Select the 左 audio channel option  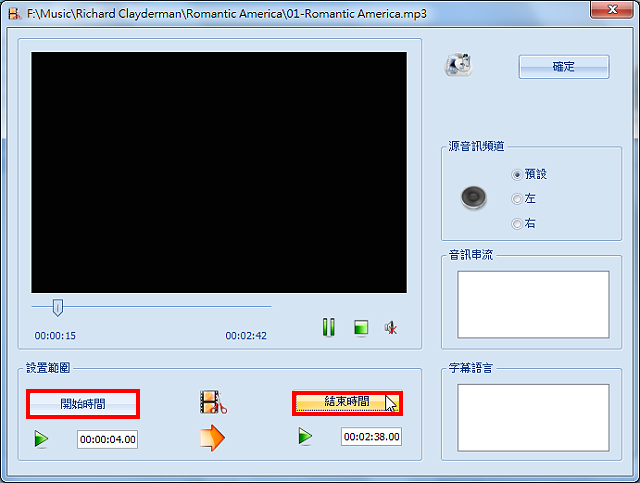(x=523, y=199)
